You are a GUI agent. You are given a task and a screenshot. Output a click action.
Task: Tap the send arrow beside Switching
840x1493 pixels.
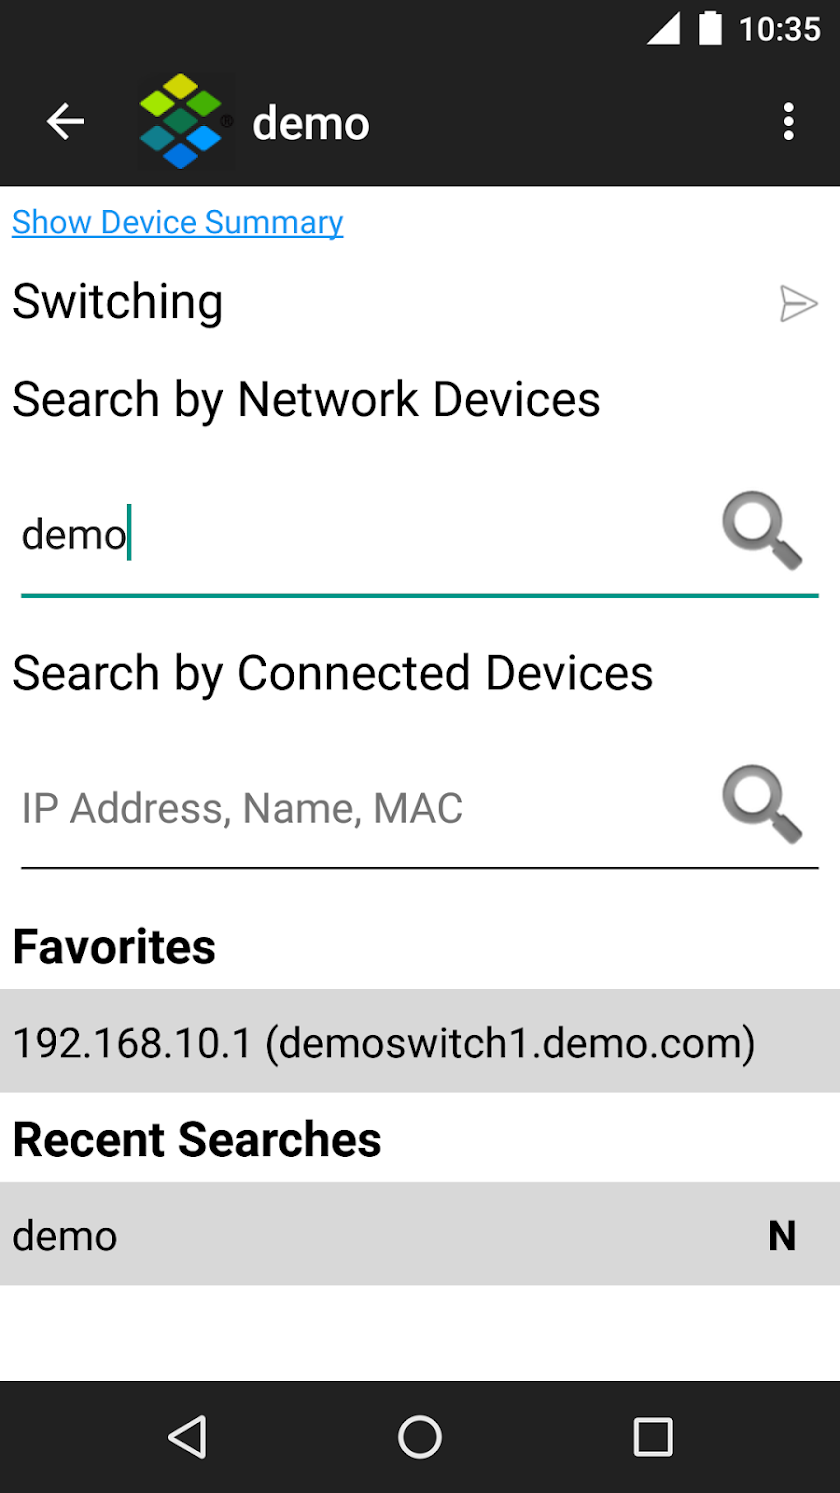pyautogui.click(x=799, y=303)
